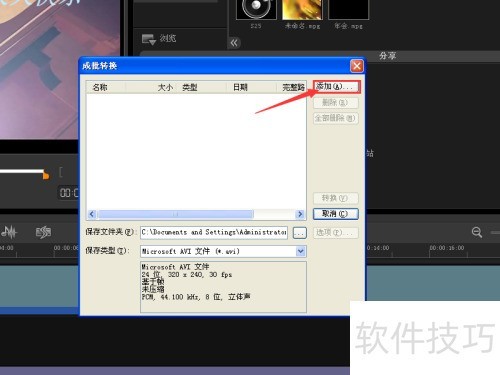The height and width of the screenshot is (375, 500).
Task: Select the 未命名.mpg video thumbnail
Action: point(302,9)
